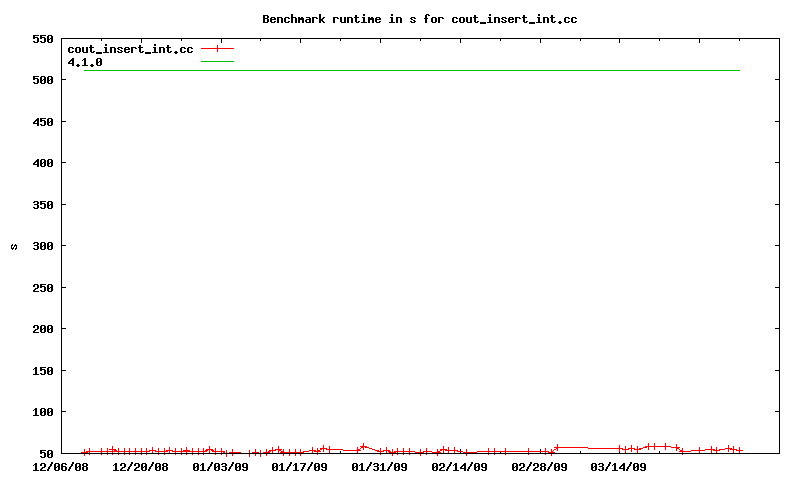Click the 02/28/09 date tick label
800x480 pixels.
point(540,467)
